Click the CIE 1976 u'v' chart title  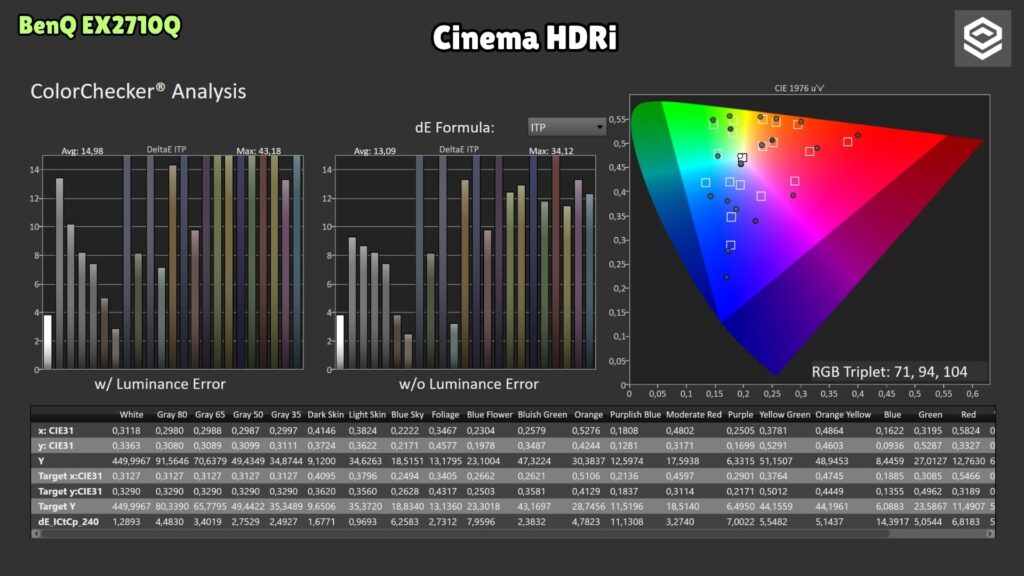pos(799,88)
